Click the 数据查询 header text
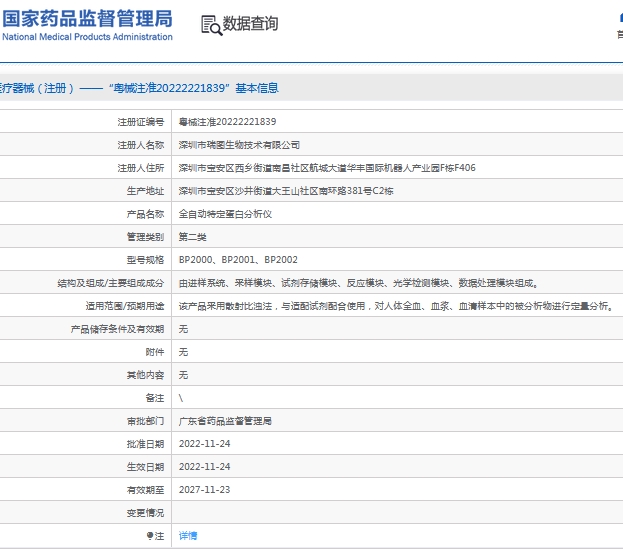The width and height of the screenshot is (623, 549). [x=250, y=24]
